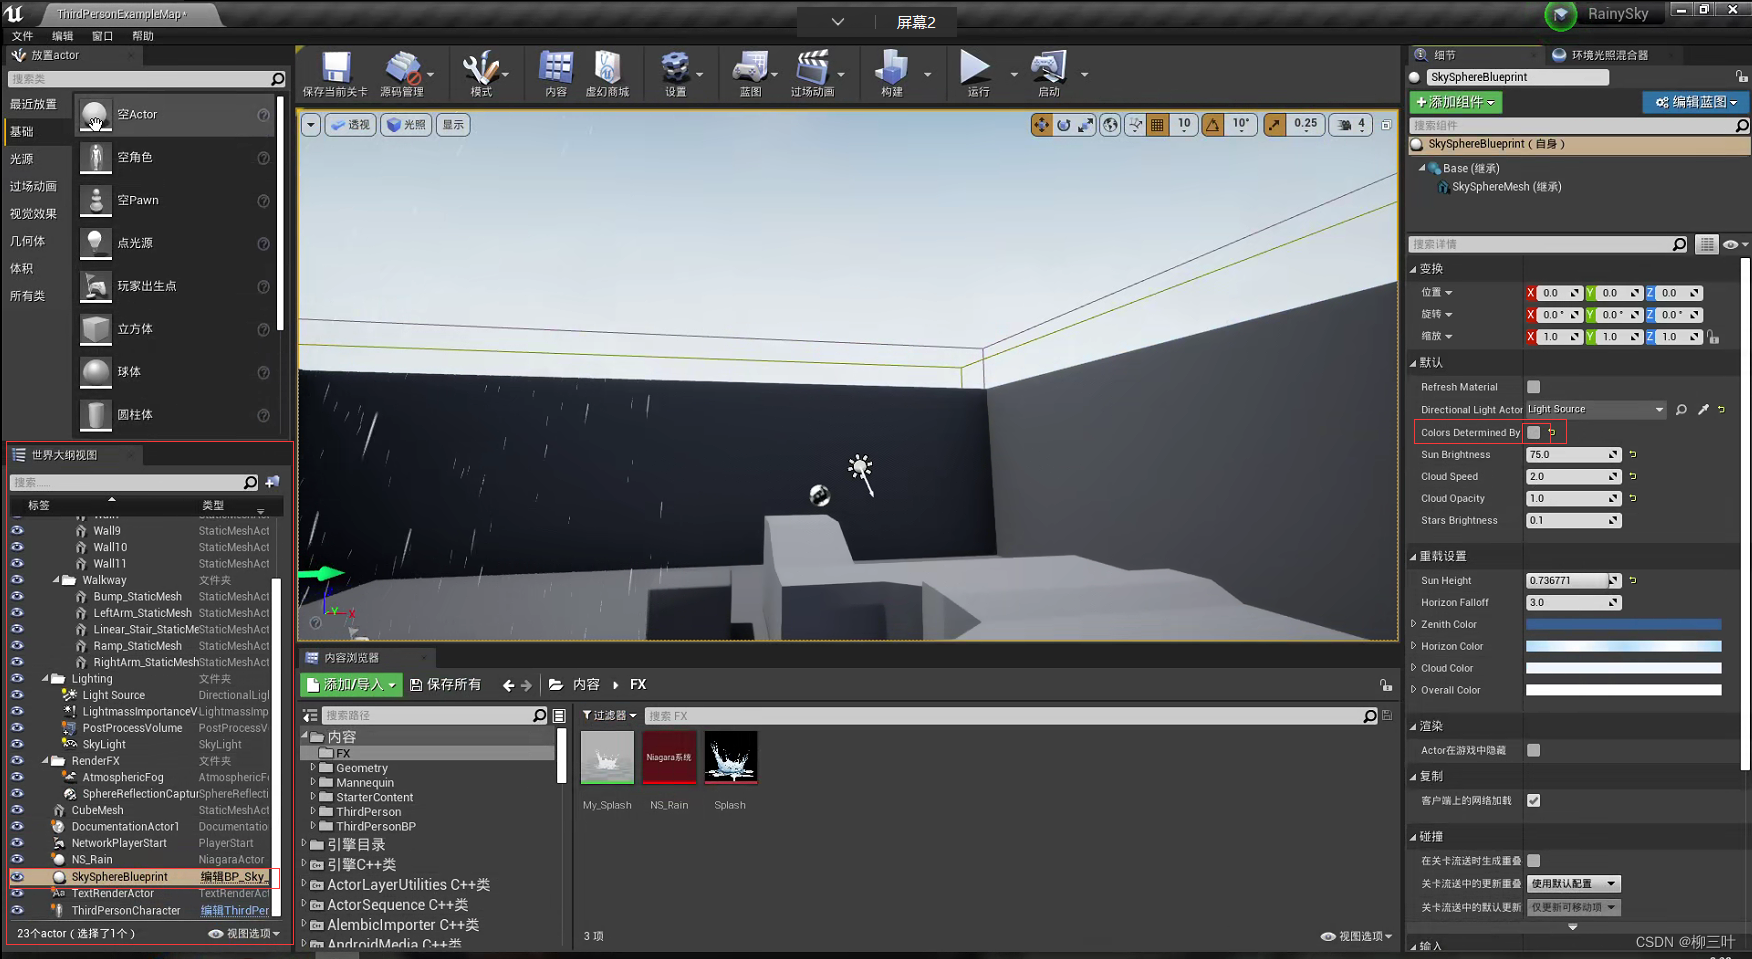The height and width of the screenshot is (959, 1752).
Task: Click the Cloud Color swatch
Action: click(1623, 668)
